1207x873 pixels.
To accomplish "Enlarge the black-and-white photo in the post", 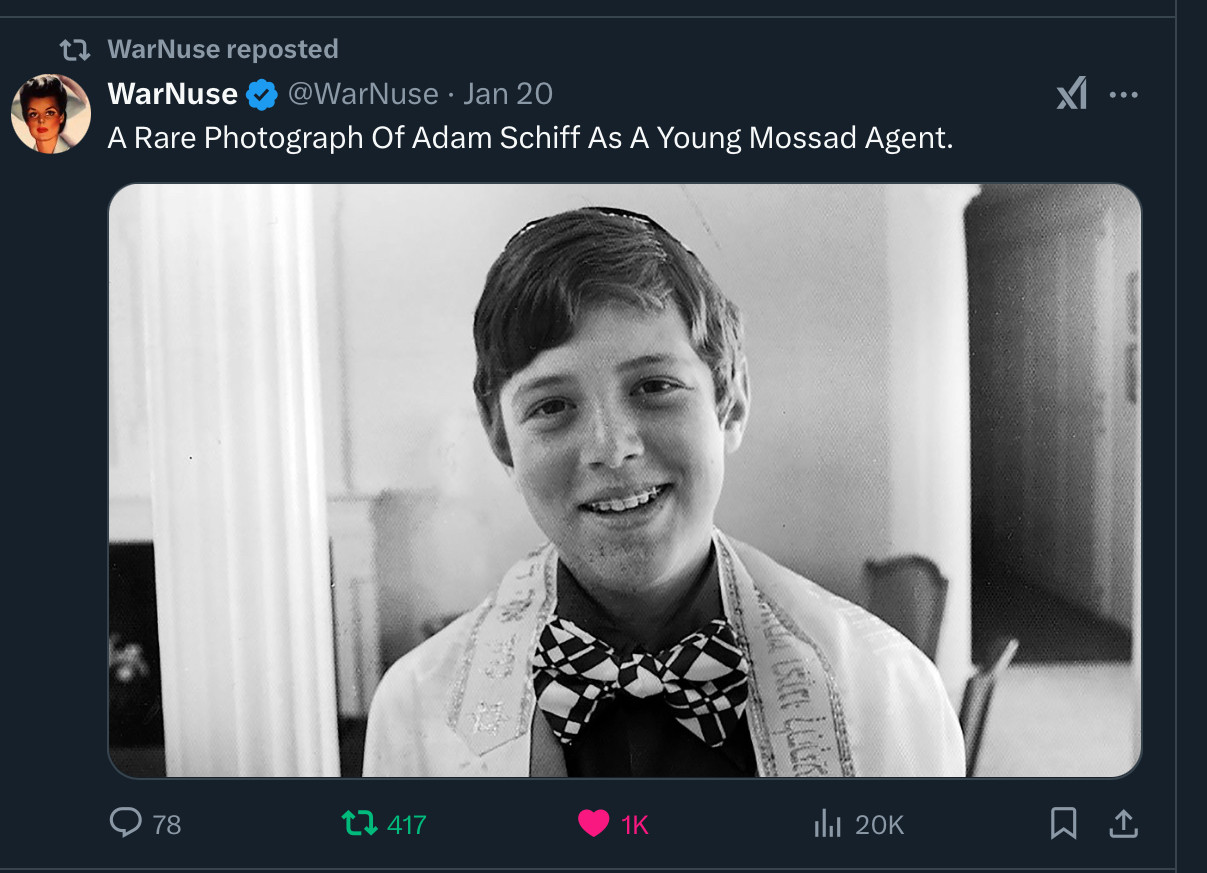I will [x=624, y=480].
